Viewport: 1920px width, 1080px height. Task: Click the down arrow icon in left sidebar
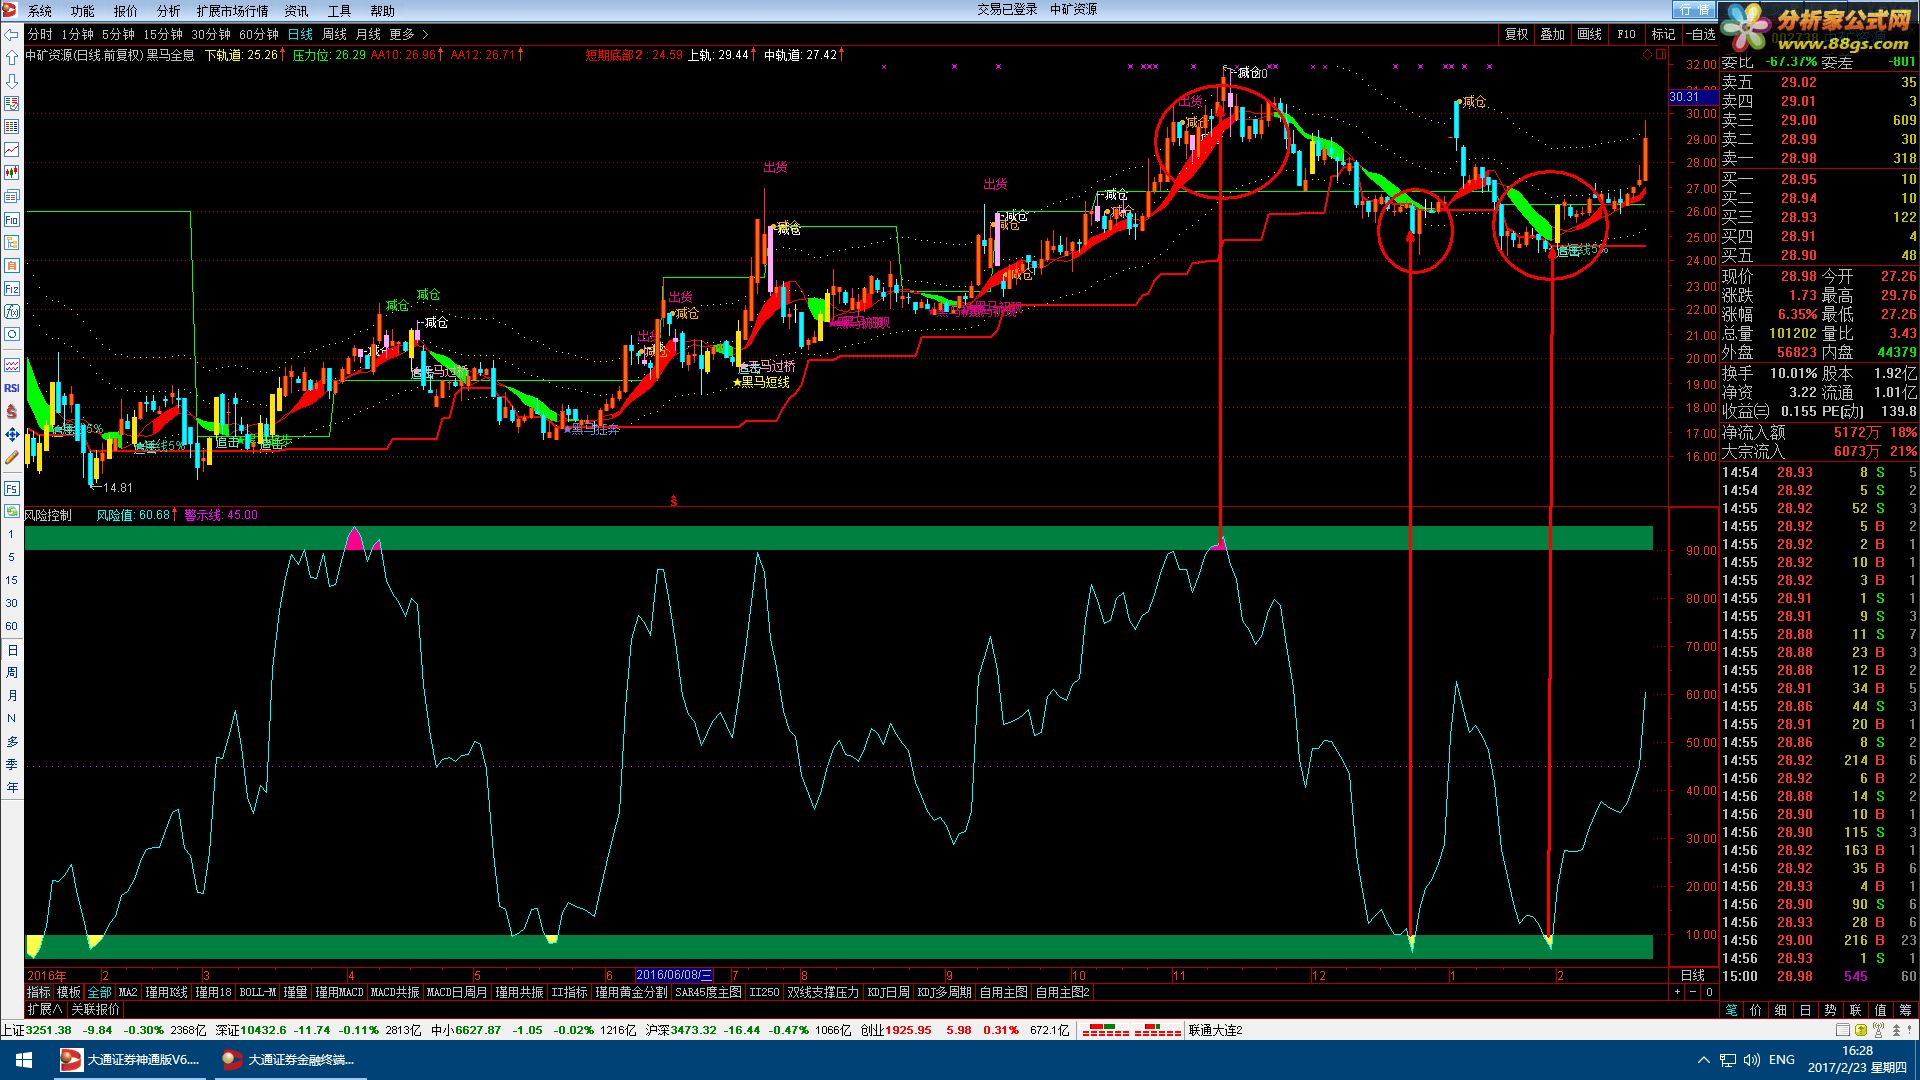(12, 81)
